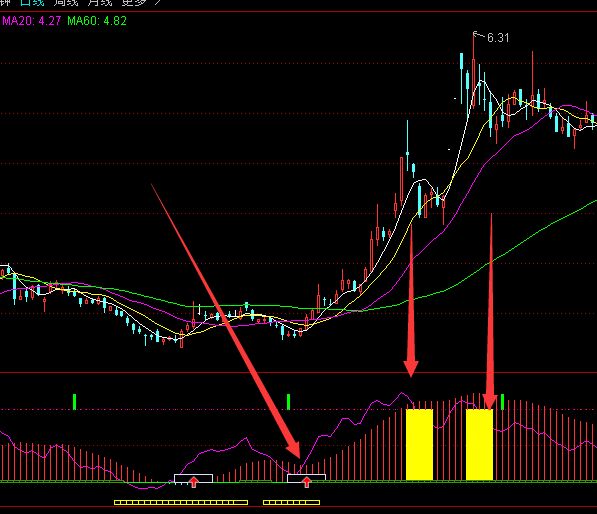Switch to the 周线 weekly chart tab

click(x=66, y=2)
